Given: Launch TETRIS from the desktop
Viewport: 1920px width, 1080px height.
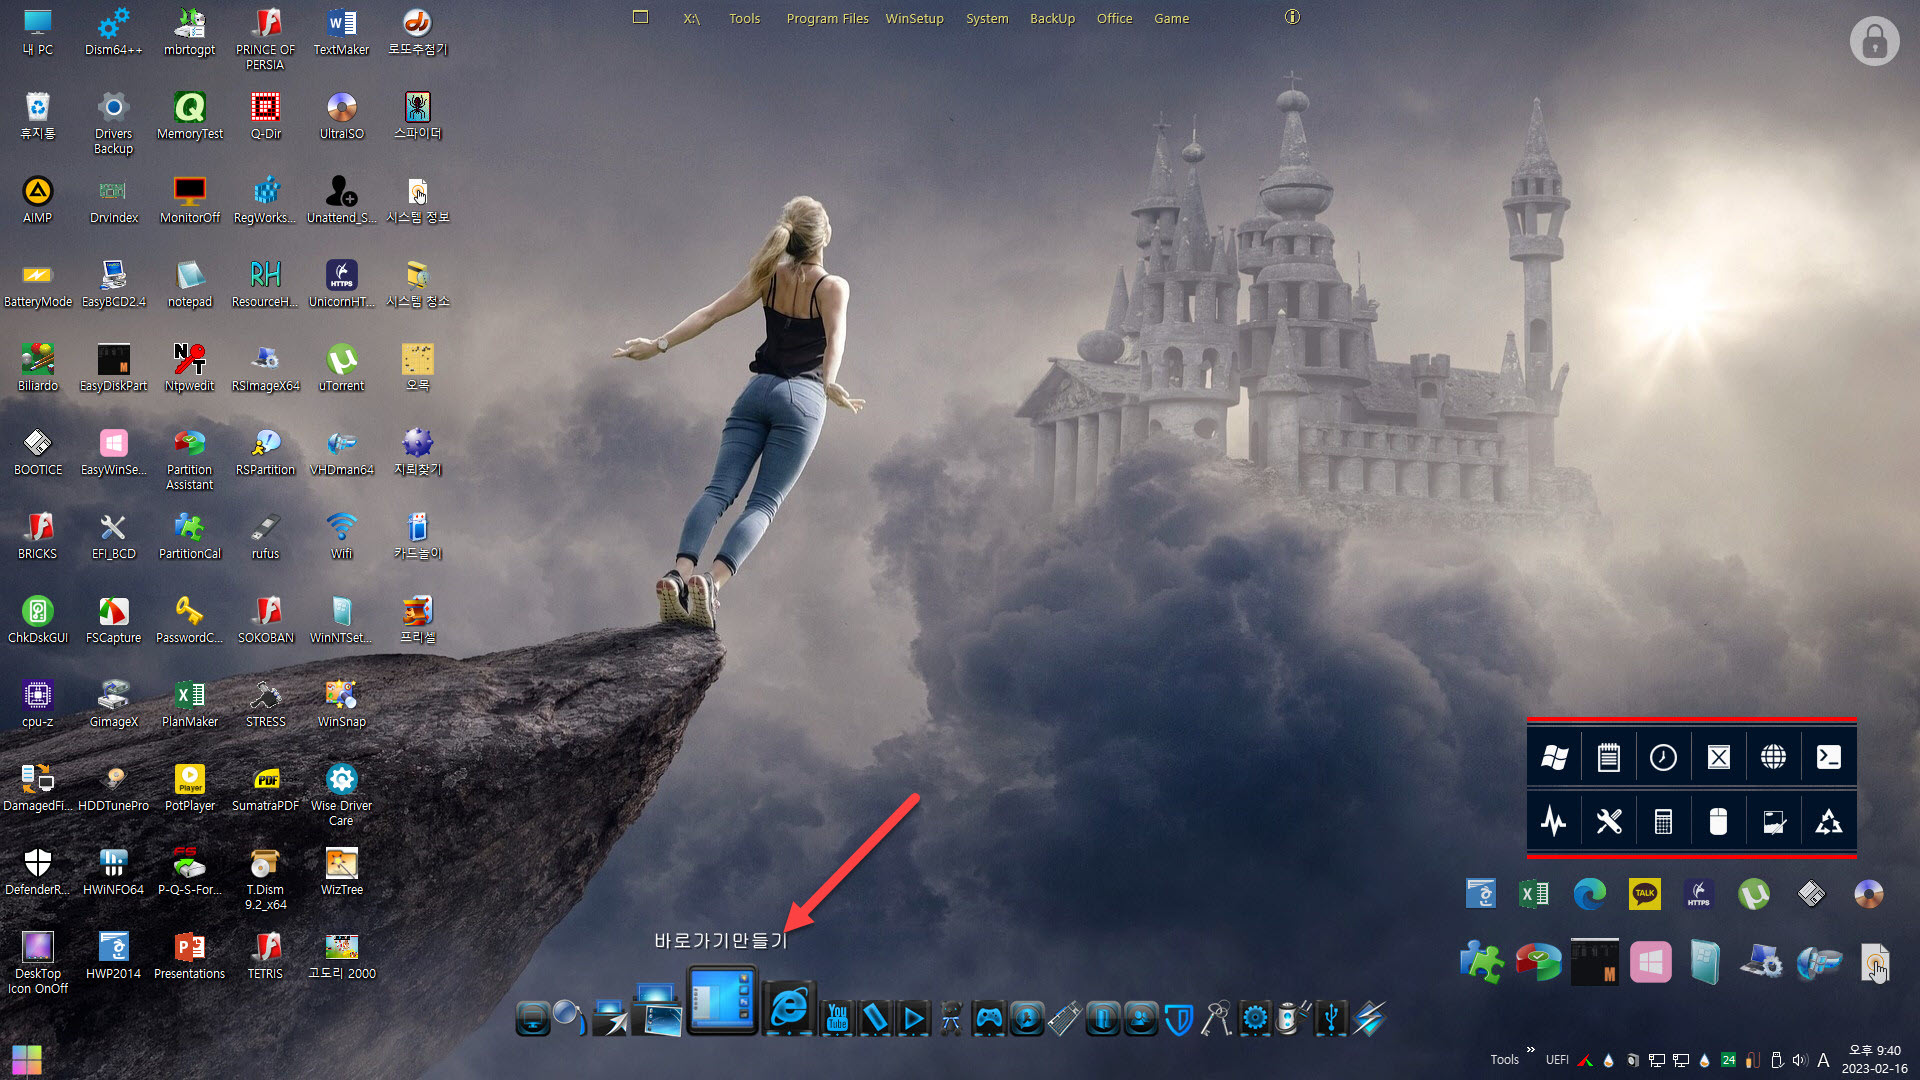Looking at the screenshot, I should coord(265,955).
